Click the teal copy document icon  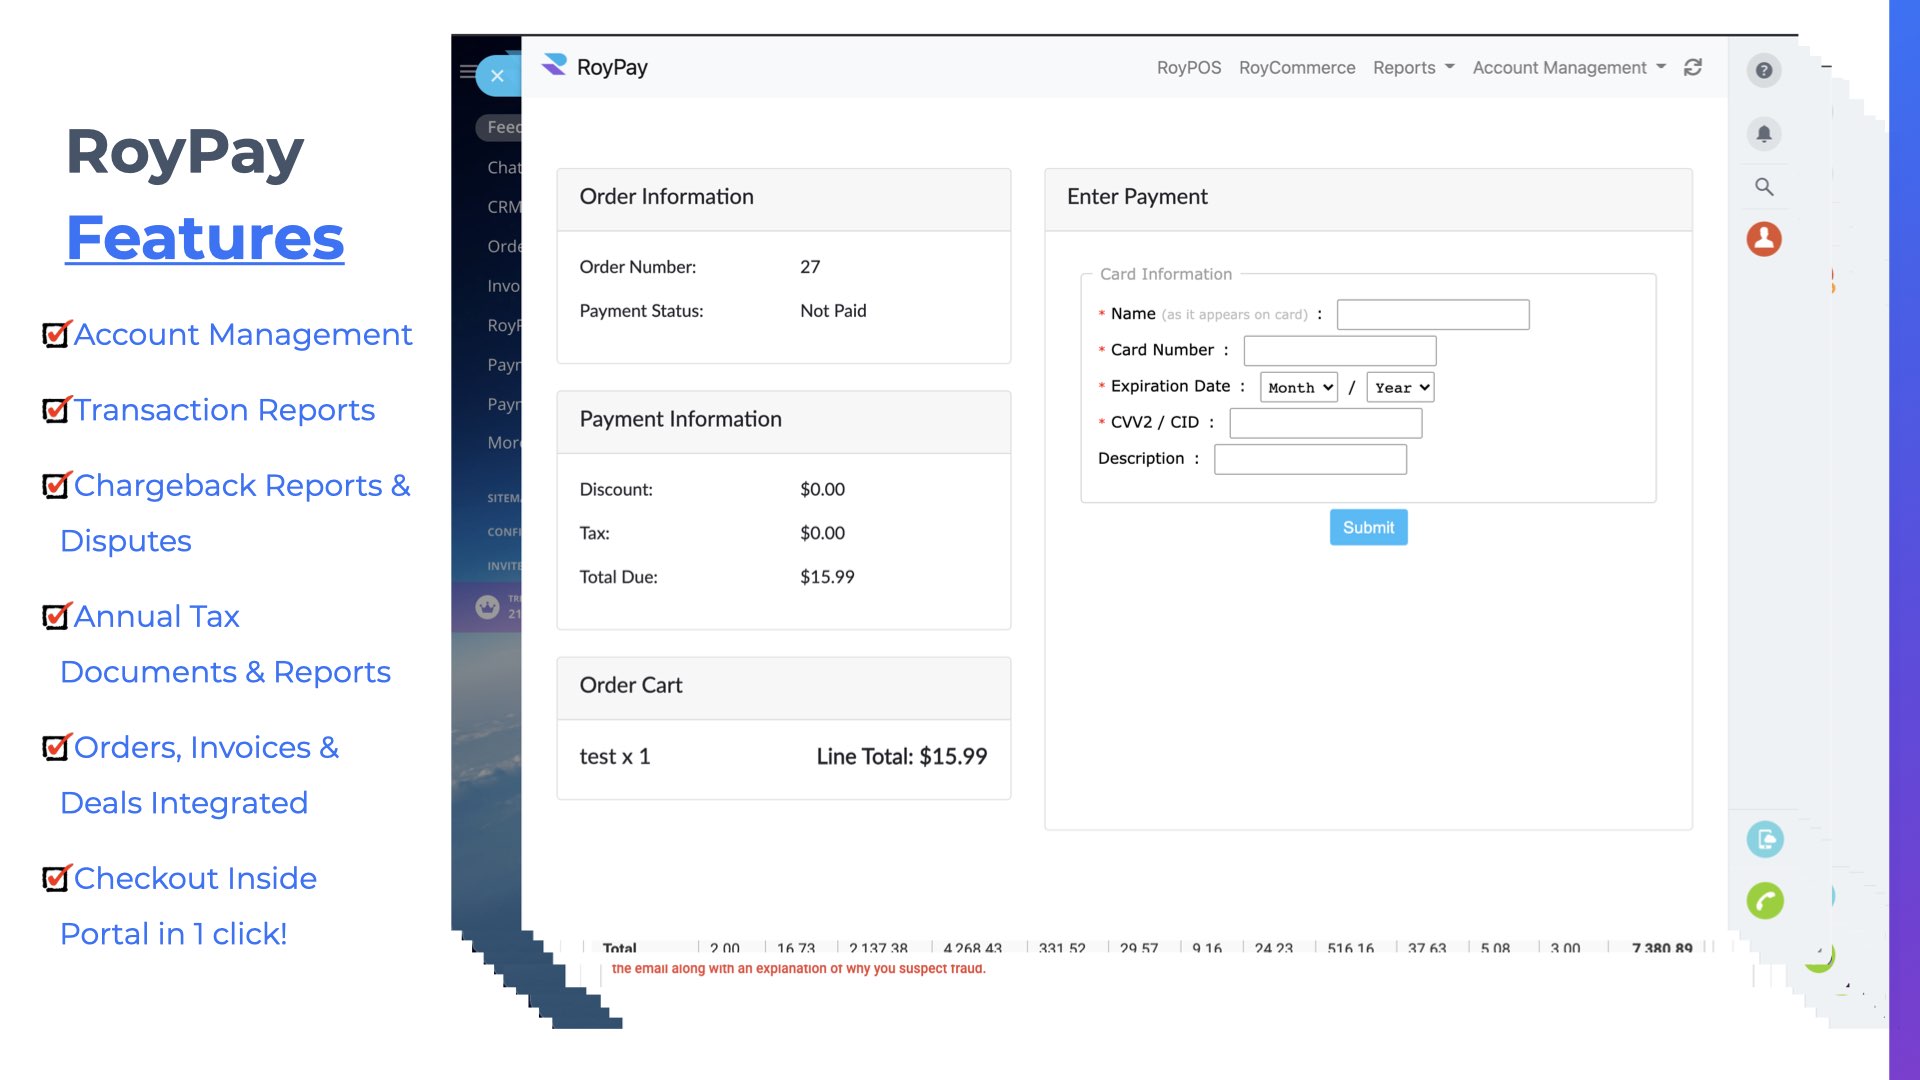point(1765,839)
